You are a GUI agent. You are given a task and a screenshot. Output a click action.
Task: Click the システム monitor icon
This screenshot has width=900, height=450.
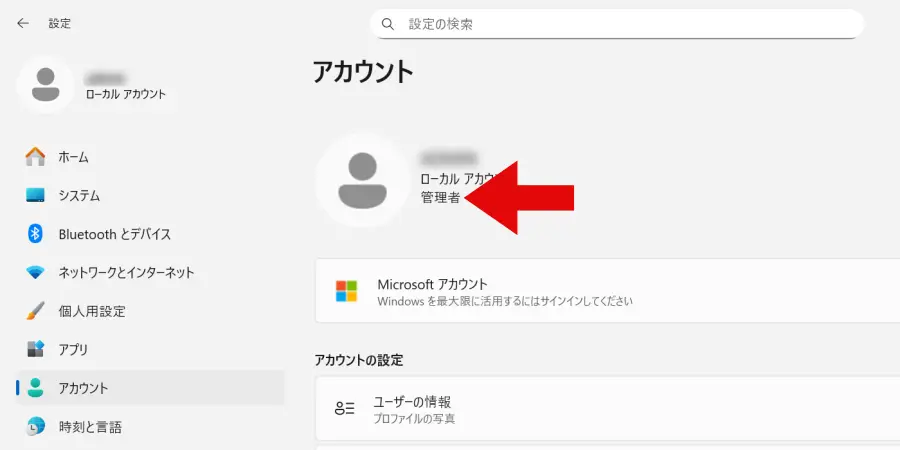(35, 195)
